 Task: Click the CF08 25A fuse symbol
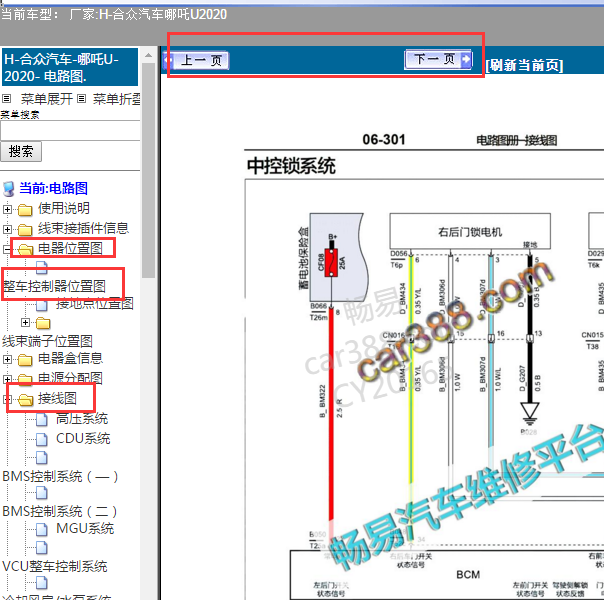click(331, 263)
